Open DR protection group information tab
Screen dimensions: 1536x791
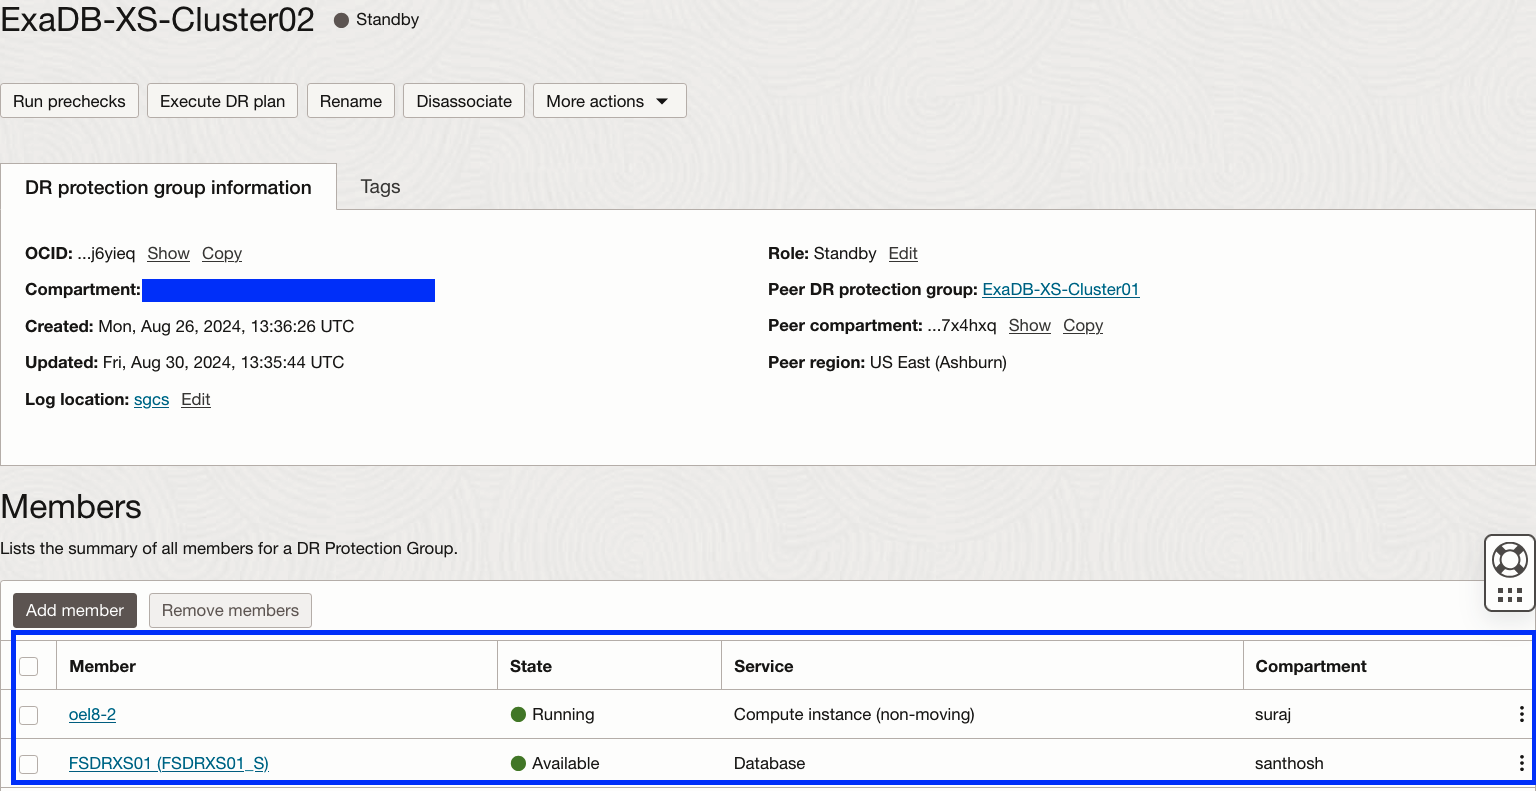(x=168, y=188)
